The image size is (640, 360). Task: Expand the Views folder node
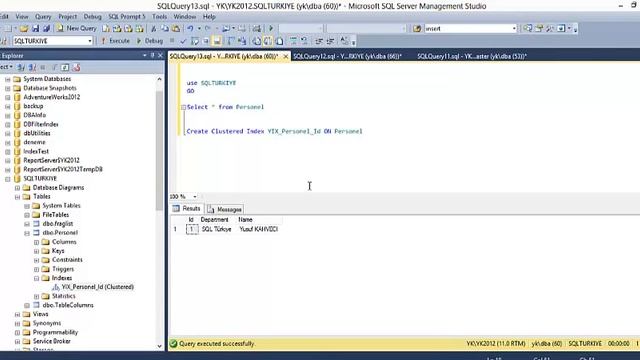click(x=17, y=314)
